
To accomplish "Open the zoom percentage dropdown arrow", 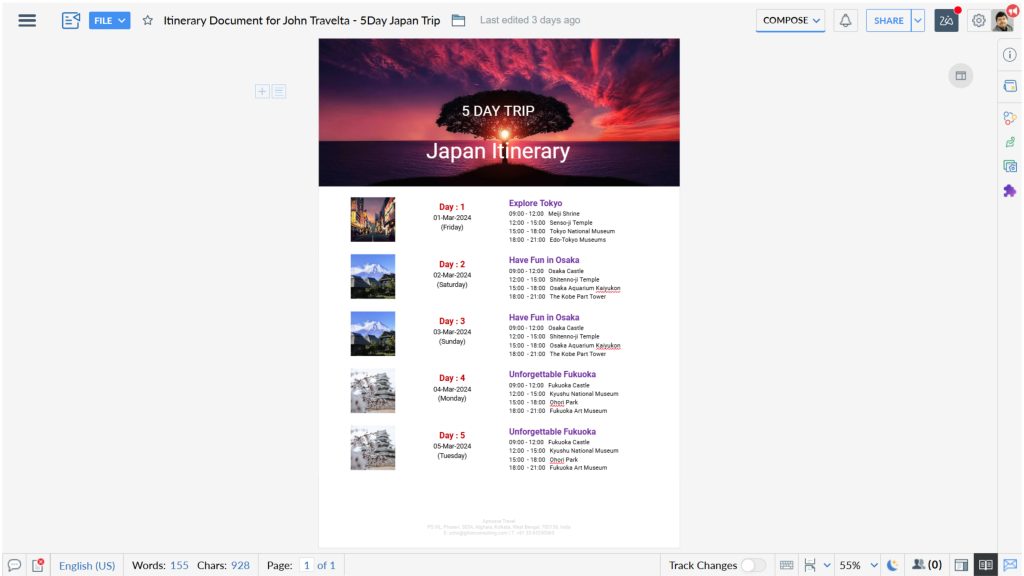I will (874, 566).
